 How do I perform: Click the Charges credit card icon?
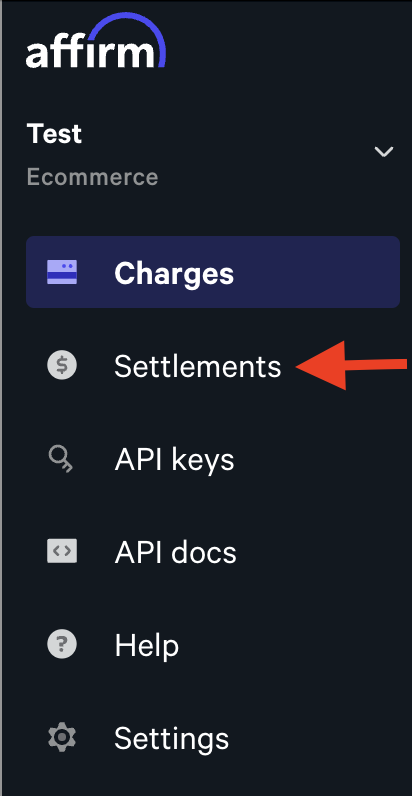(x=62, y=272)
